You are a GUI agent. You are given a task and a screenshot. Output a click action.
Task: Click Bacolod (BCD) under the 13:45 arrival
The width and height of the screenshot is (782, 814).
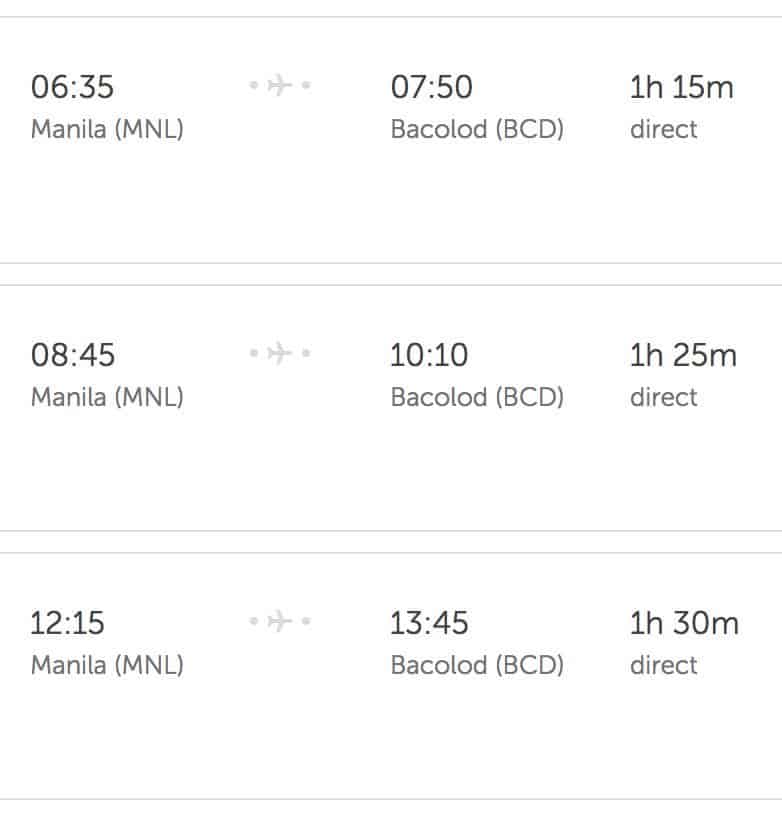(x=477, y=666)
